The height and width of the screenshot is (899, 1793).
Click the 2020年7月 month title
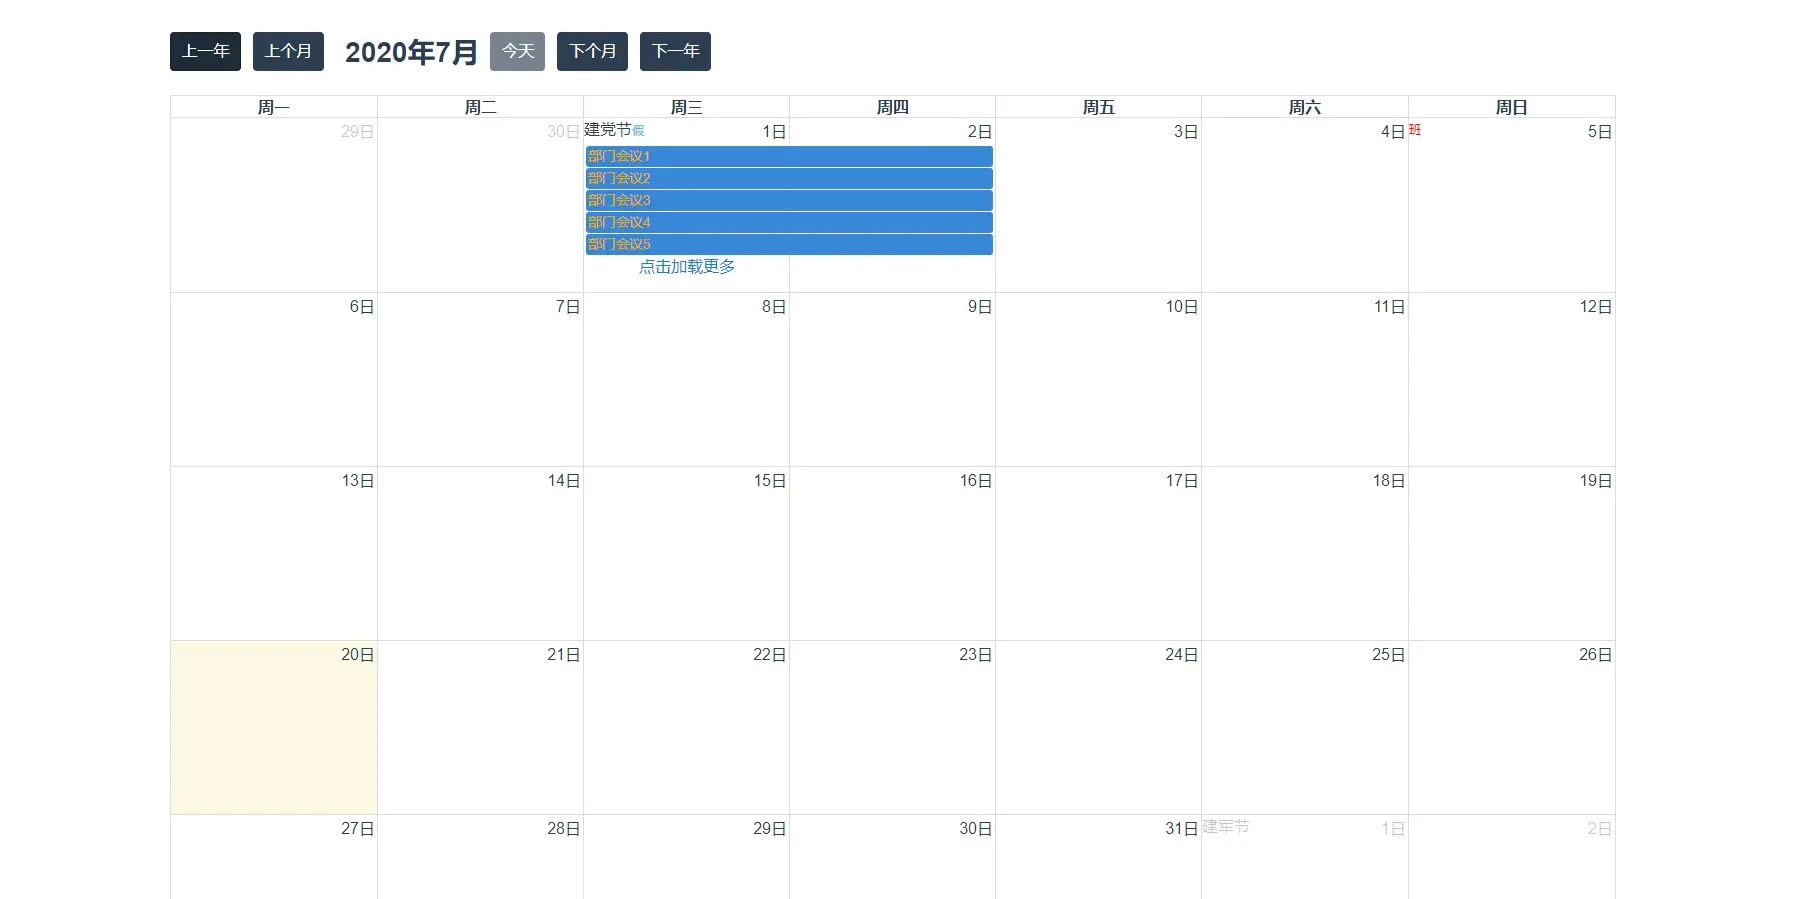411,52
